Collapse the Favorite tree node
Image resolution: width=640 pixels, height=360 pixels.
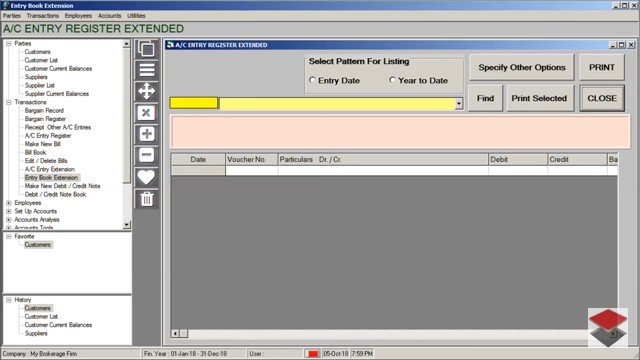tap(9, 236)
